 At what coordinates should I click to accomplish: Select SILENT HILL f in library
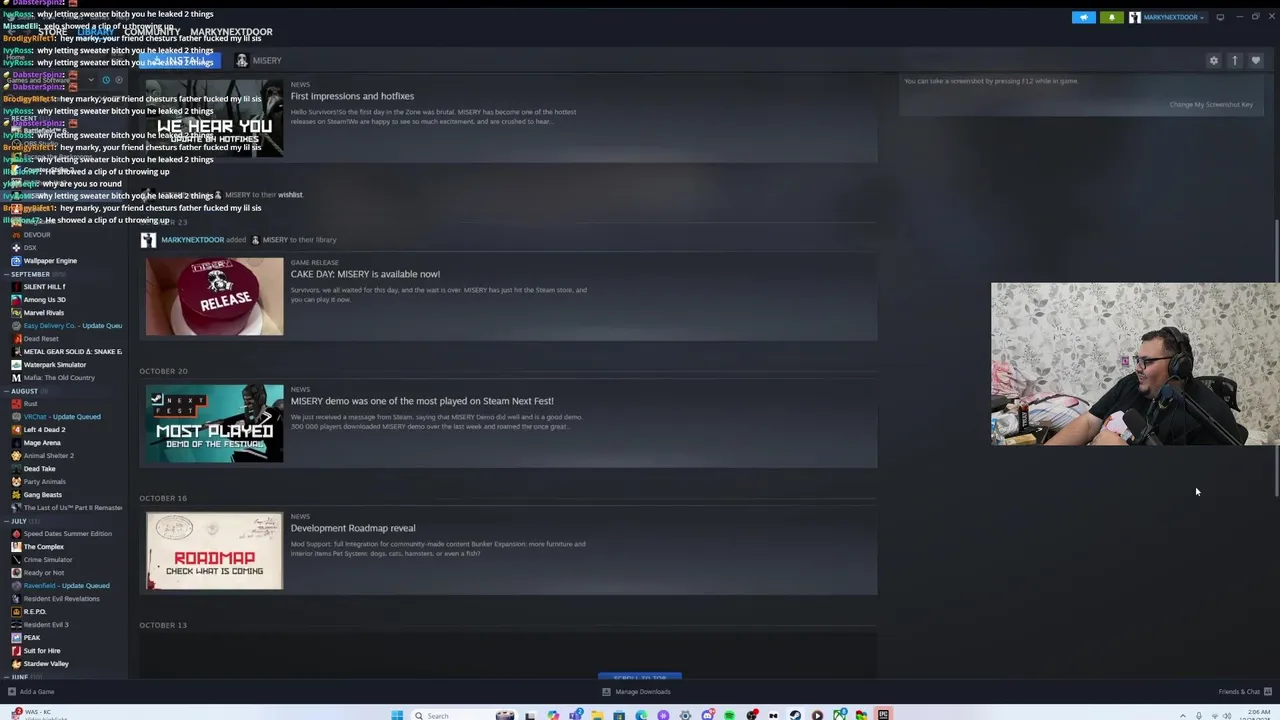coord(44,287)
